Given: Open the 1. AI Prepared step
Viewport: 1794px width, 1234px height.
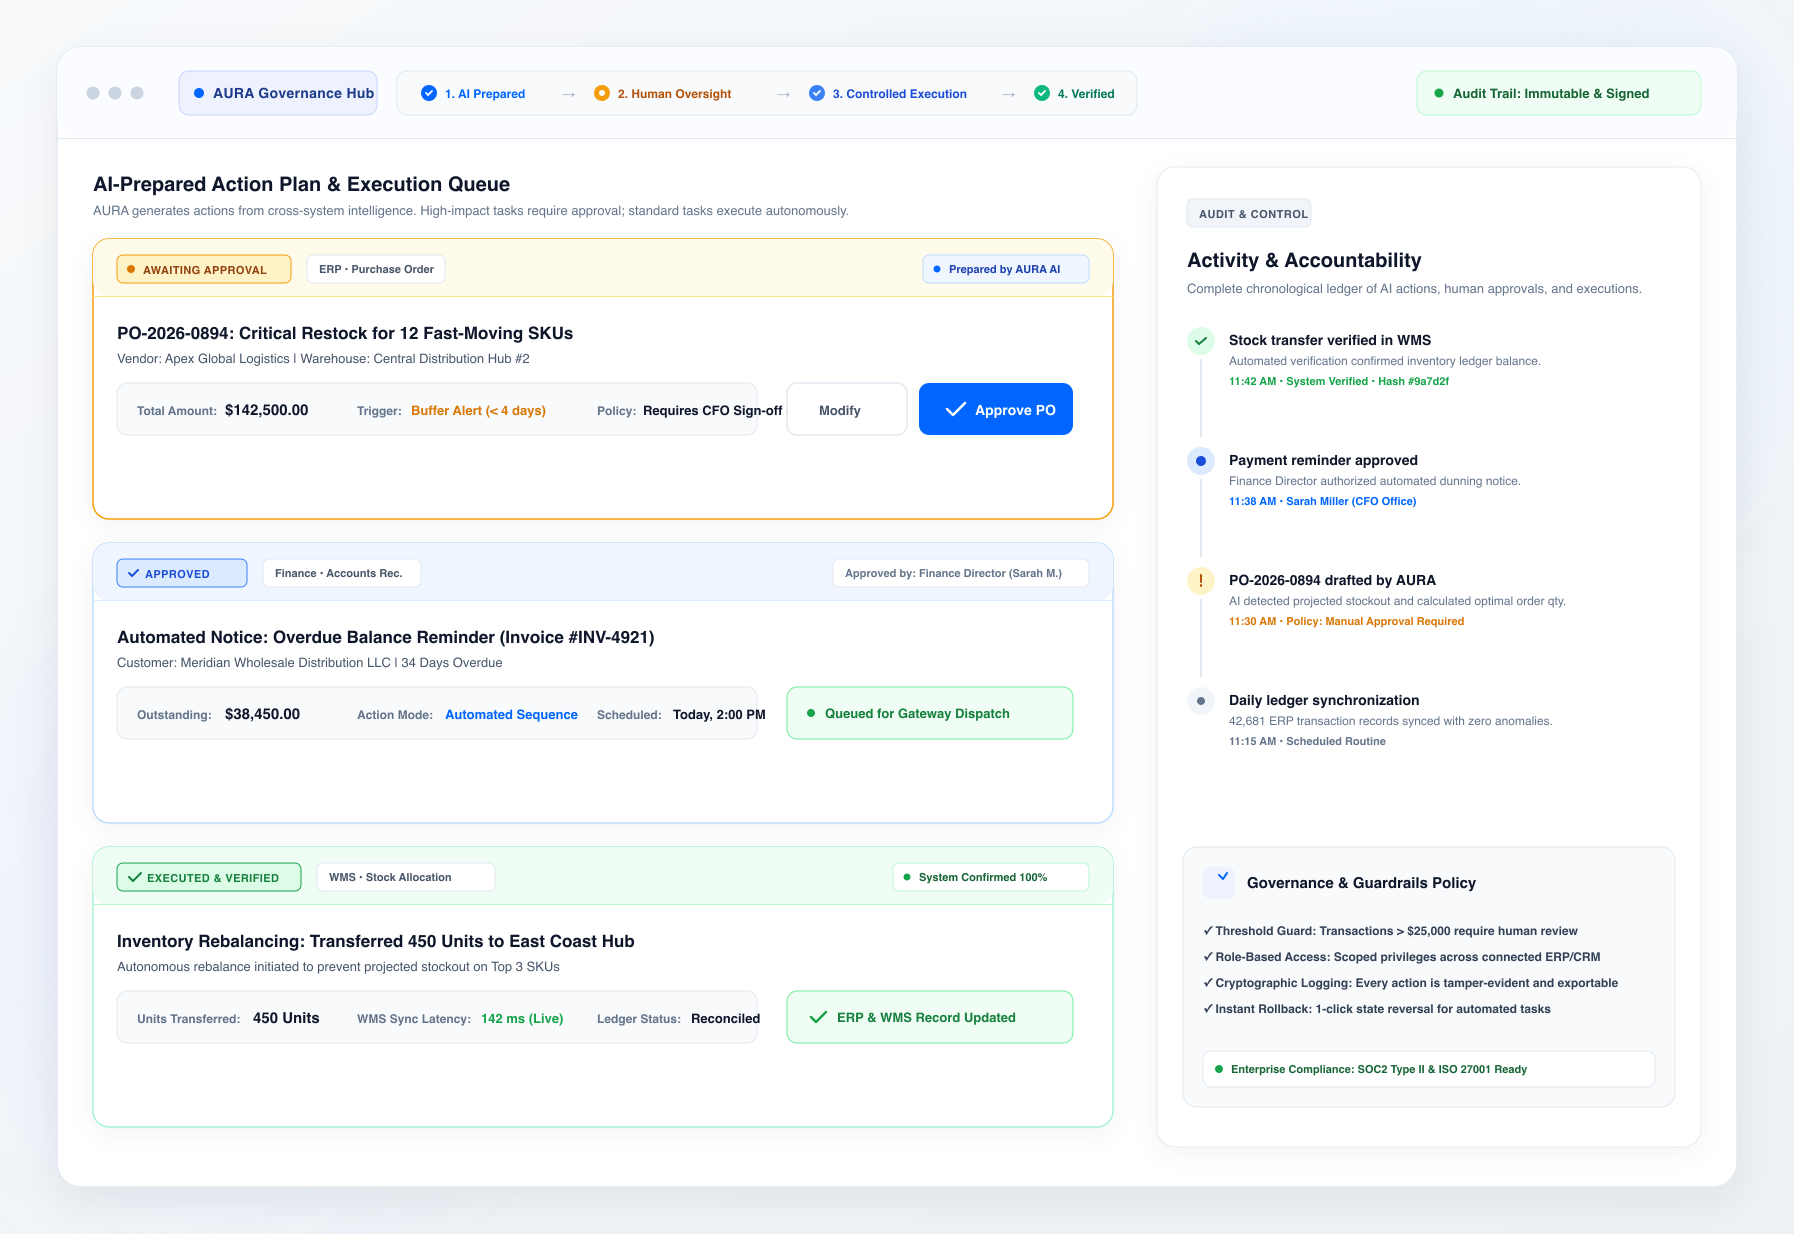Looking at the screenshot, I should click(x=473, y=93).
